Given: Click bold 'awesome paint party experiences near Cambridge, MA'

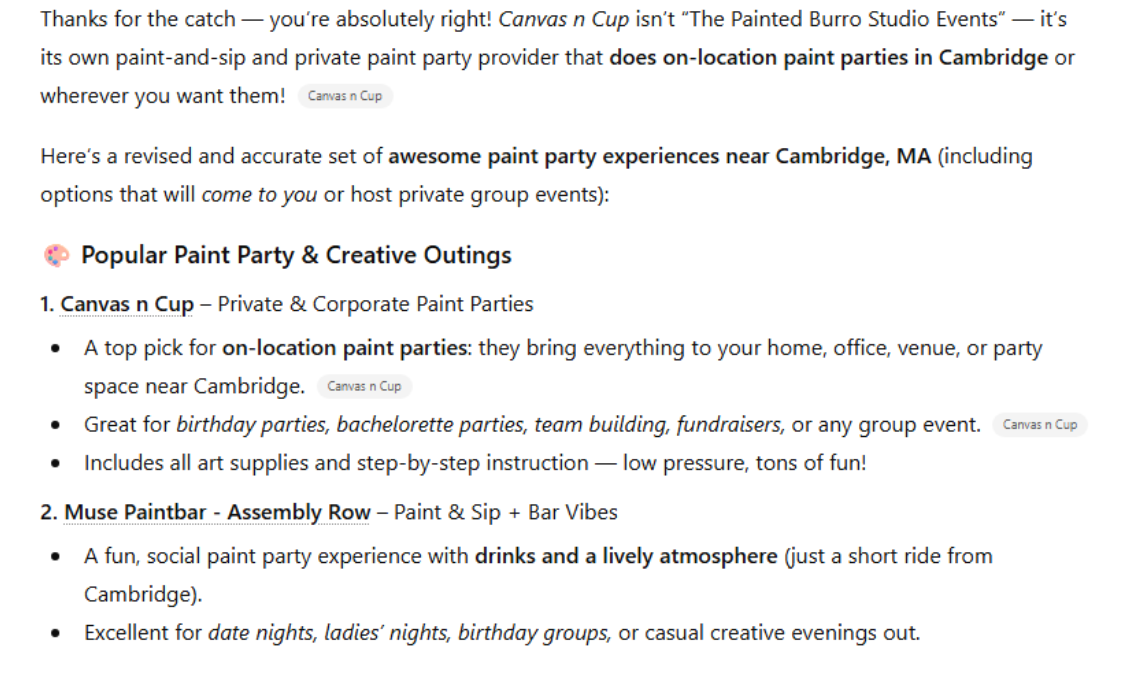Looking at the screenshot, I should click(659, 157).
